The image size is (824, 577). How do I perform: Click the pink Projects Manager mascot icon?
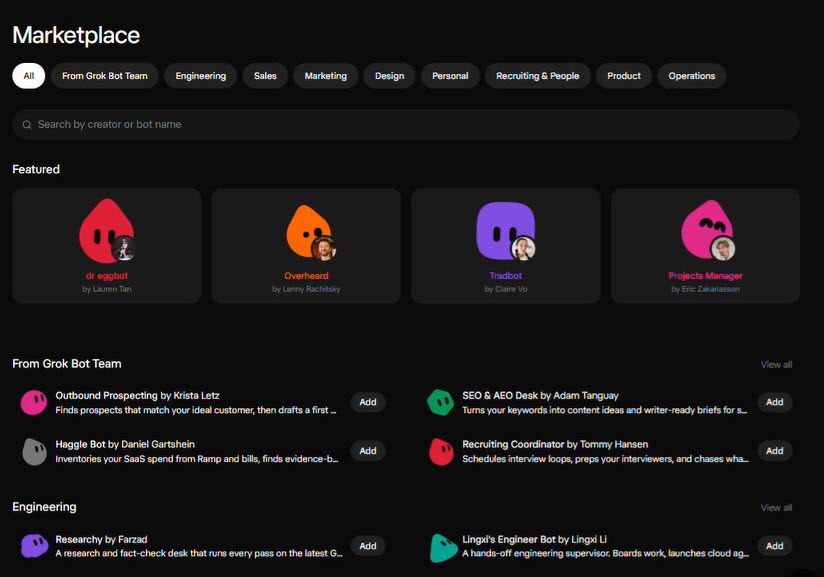click(705, 229)
